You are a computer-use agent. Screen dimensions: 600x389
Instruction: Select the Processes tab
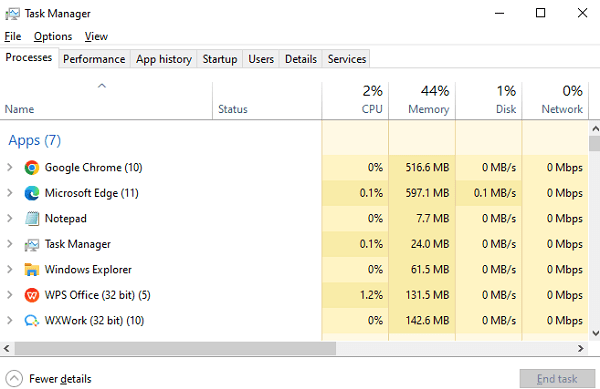click(x=29, y=57)
